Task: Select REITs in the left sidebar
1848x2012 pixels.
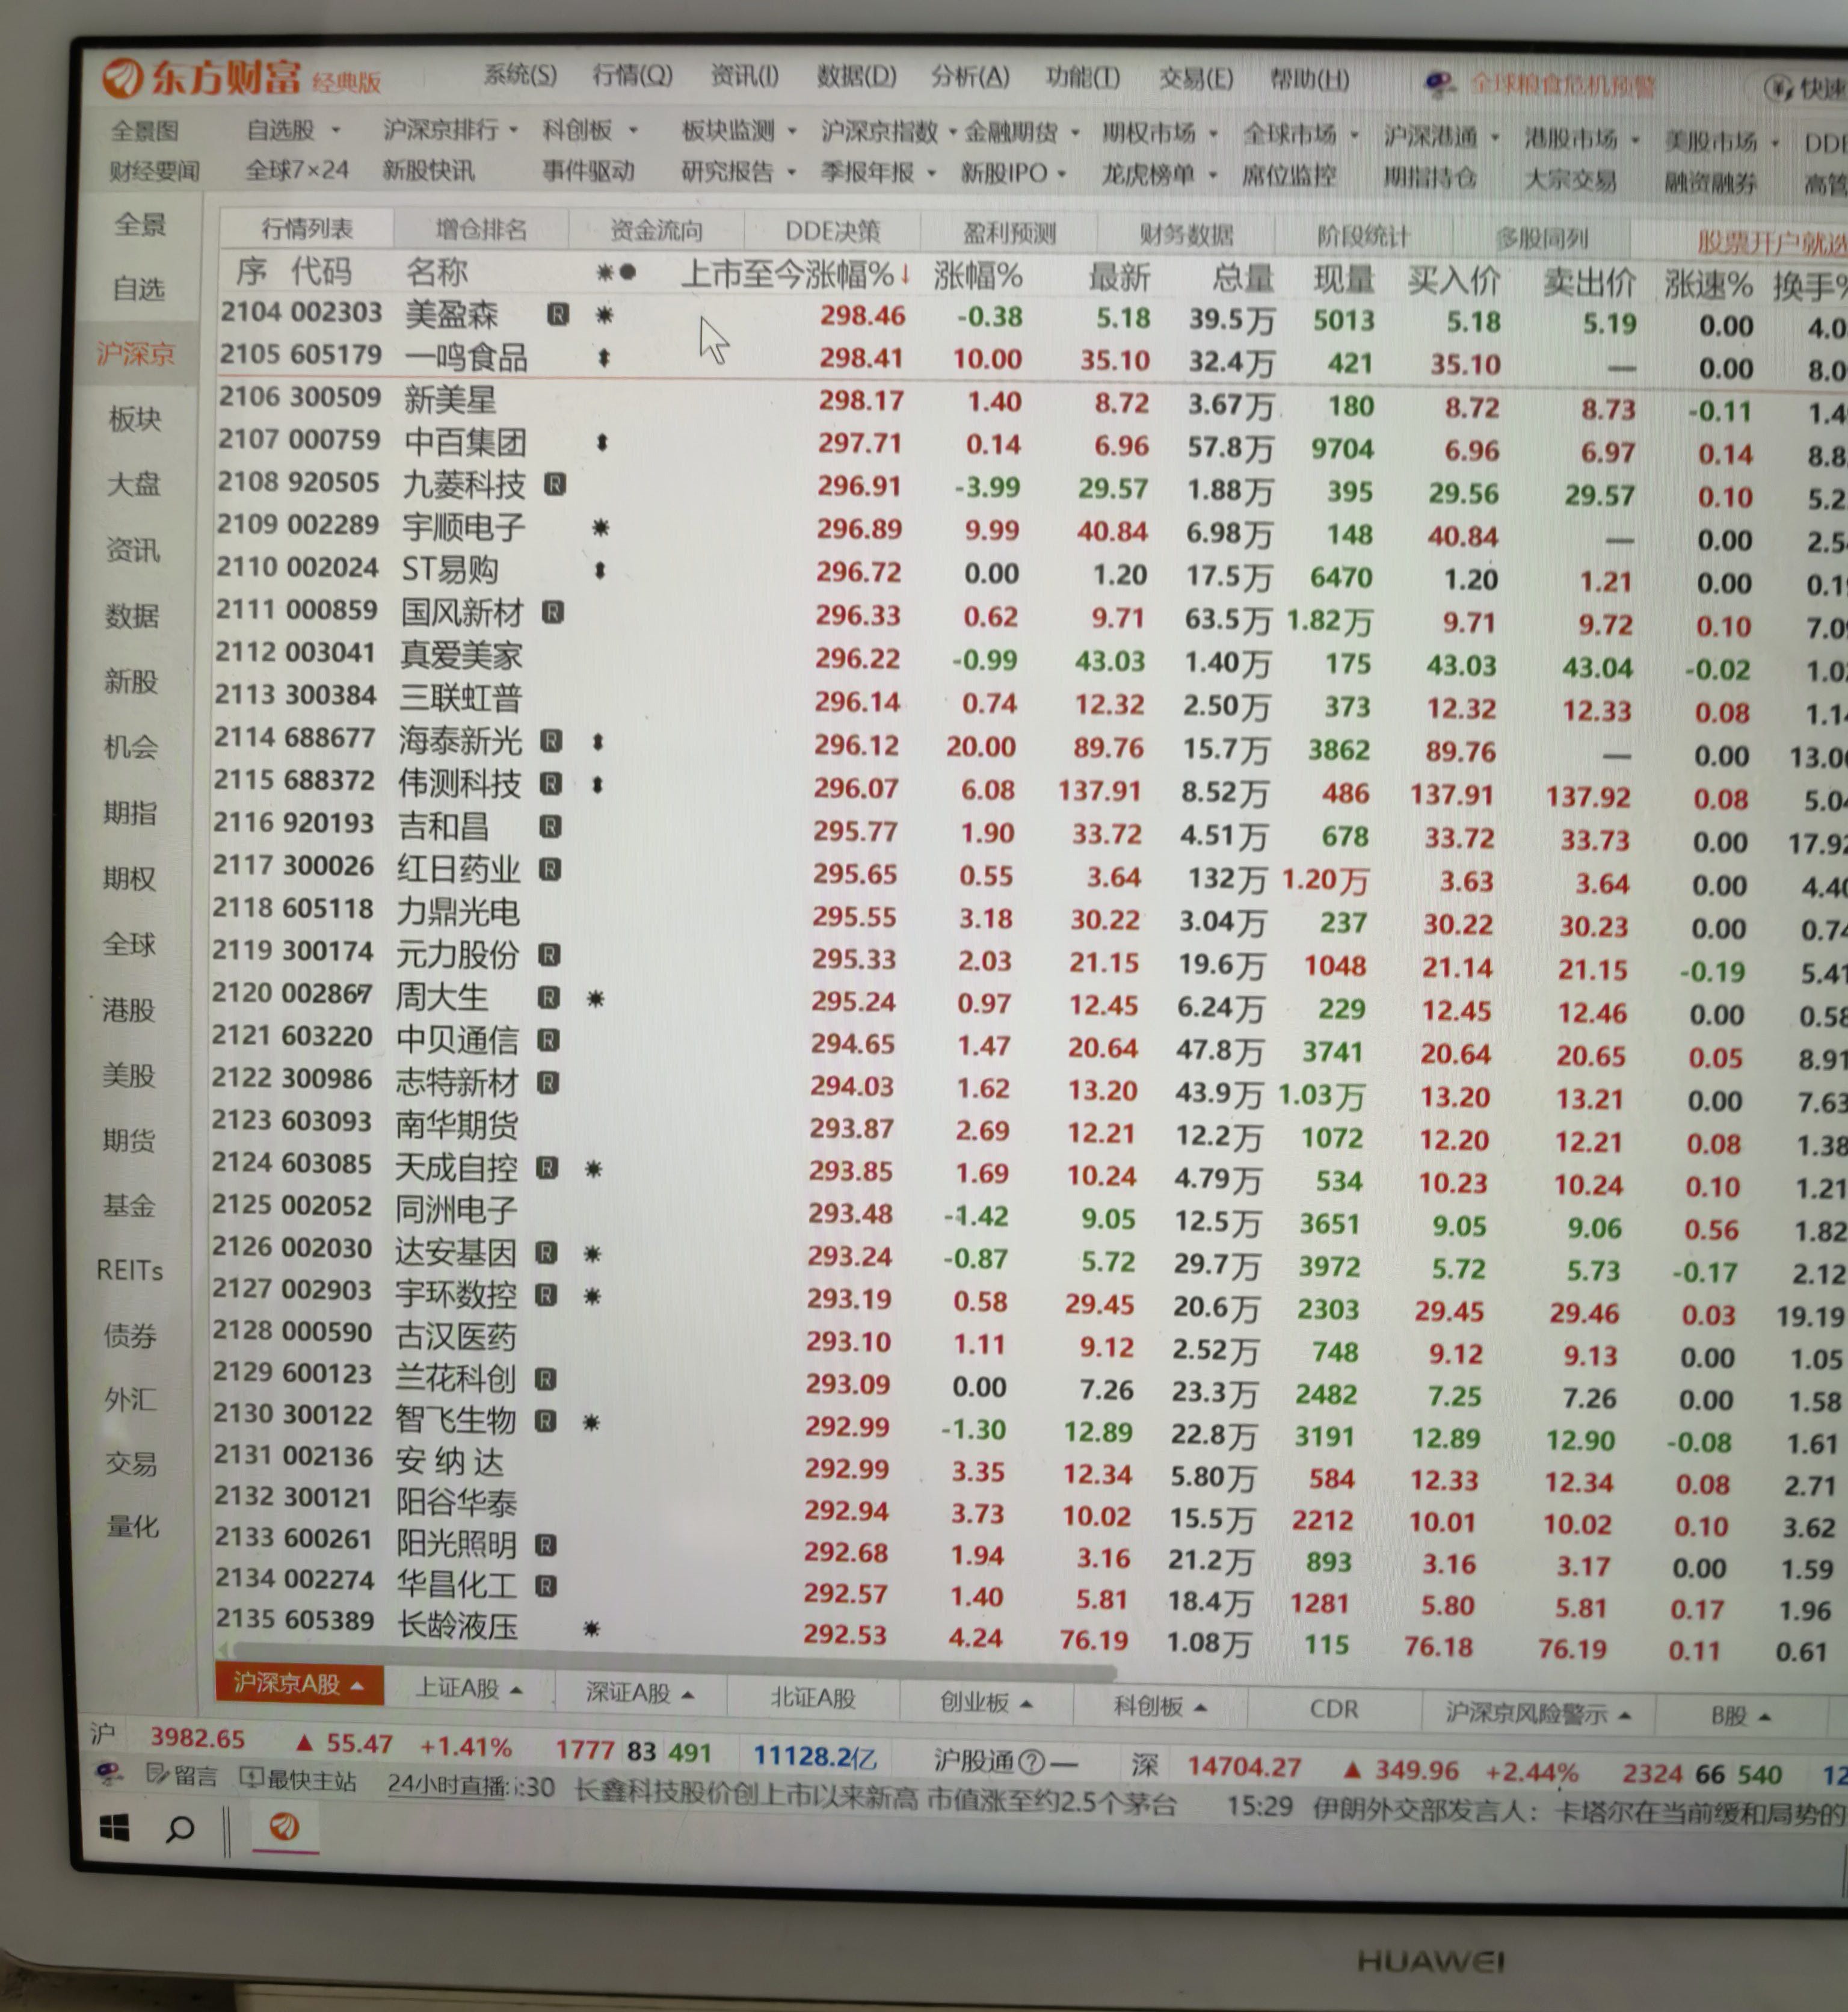Action: 129,1271
